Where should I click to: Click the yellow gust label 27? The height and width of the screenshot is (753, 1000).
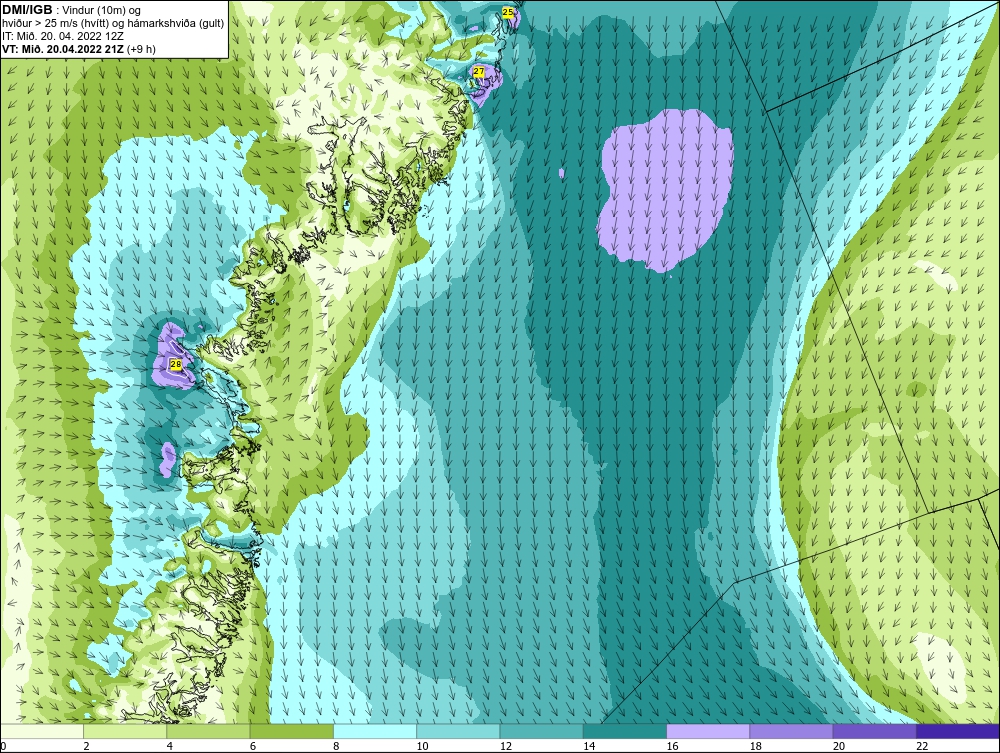click(x=479, y=72)
